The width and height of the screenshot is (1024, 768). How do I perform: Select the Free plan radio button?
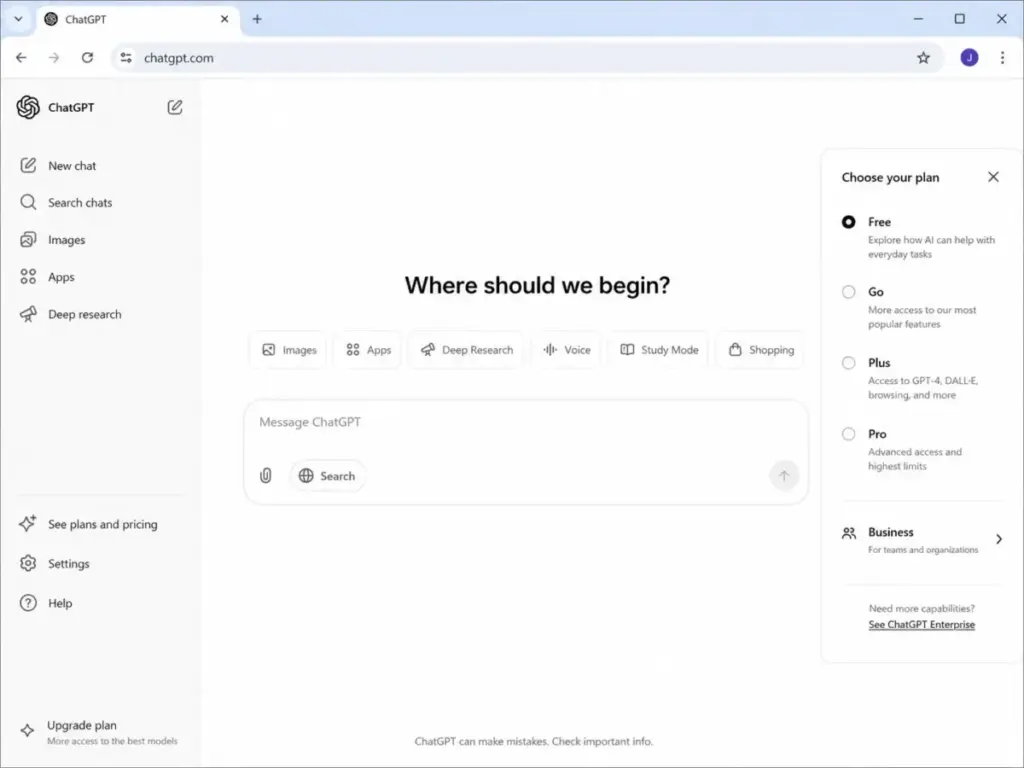point(848,222)
